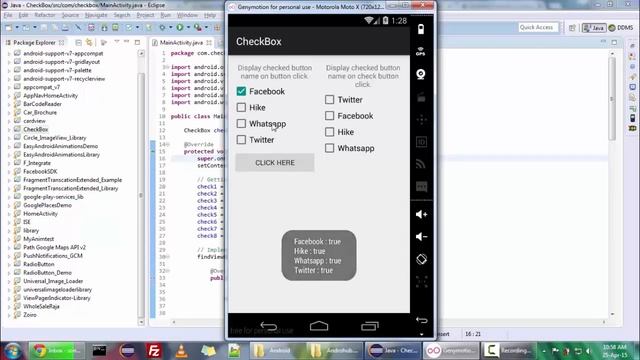
Task: Switch to the MainActivity.java editor tab
Action: (181, 42)
